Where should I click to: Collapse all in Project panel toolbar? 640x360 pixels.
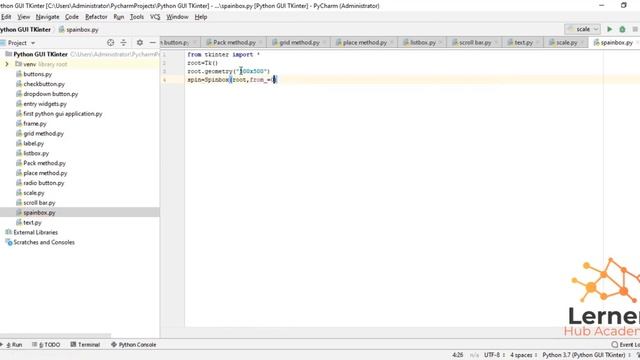pos(123,42)
